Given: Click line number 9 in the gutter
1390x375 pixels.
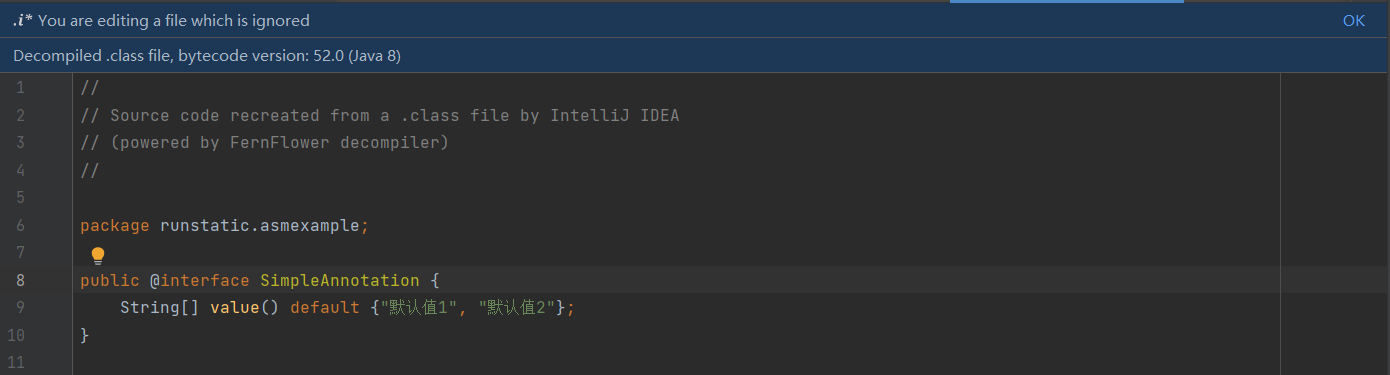Looking at the screenshot, I should click(21, 308).
